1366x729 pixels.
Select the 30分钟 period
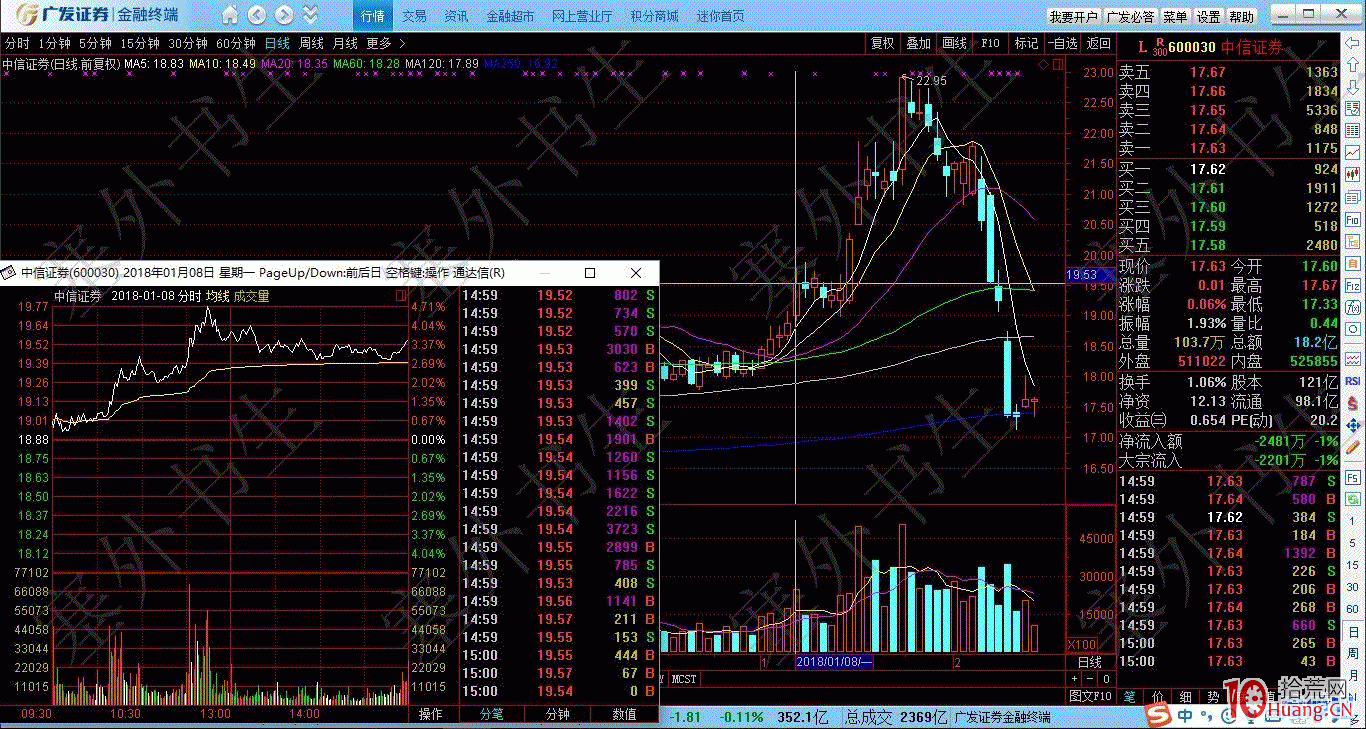pyautogui.click(x=188, y=43)
